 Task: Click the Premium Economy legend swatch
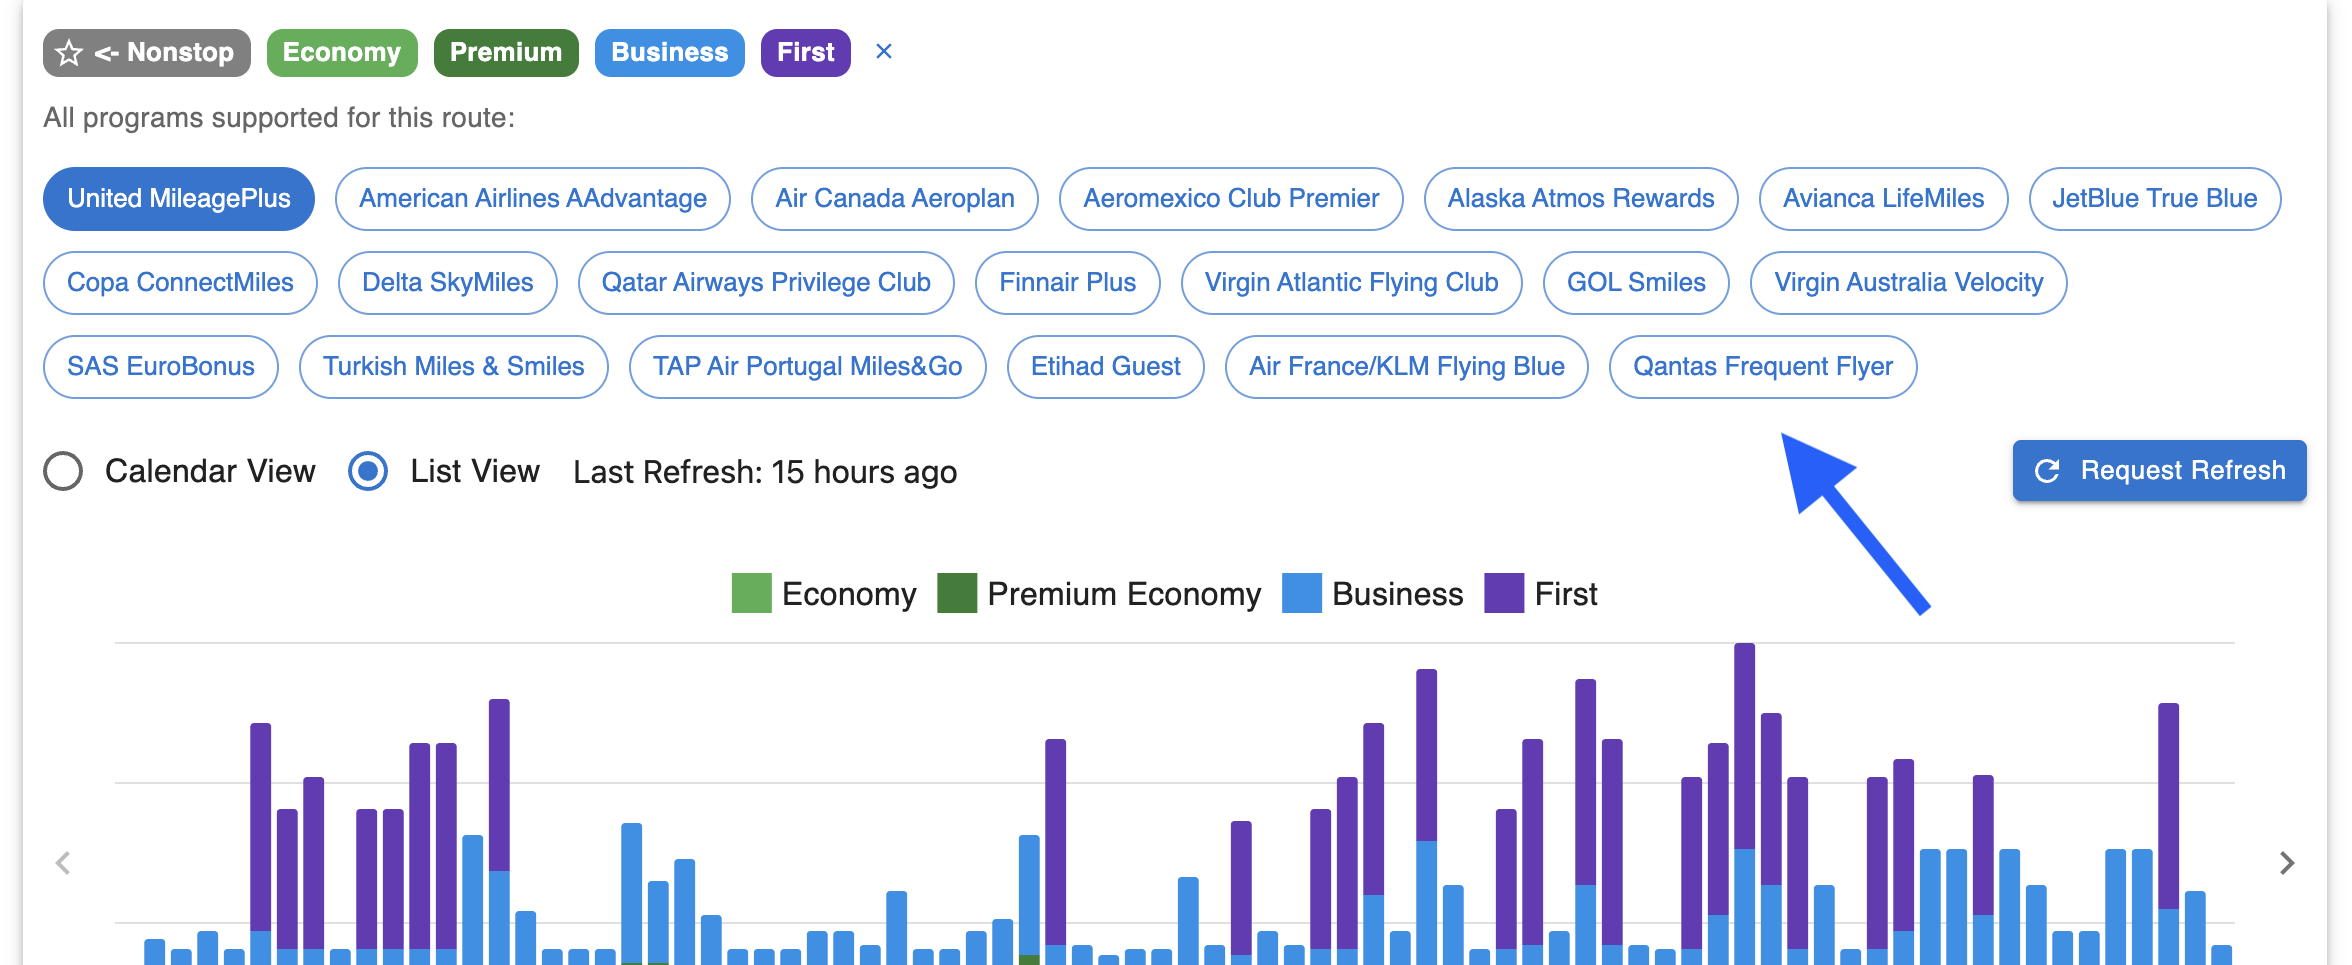[x=957, y=593]
